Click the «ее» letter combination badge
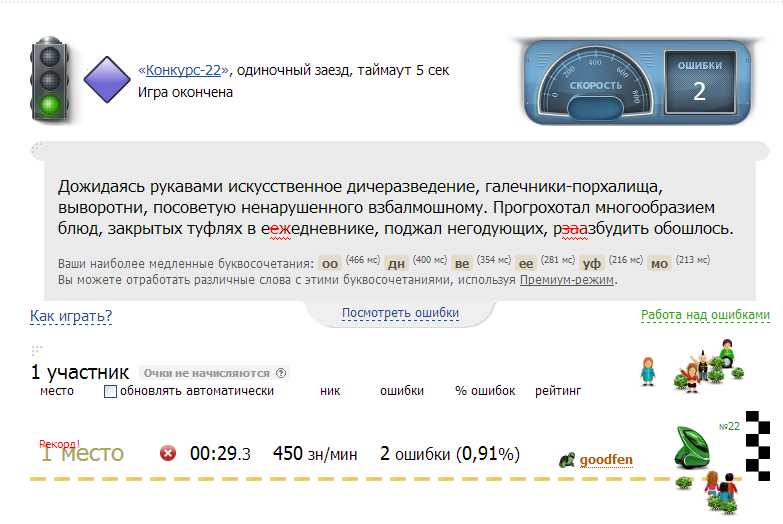This screenshot has width=783, height=524. [x=526, y=263]
